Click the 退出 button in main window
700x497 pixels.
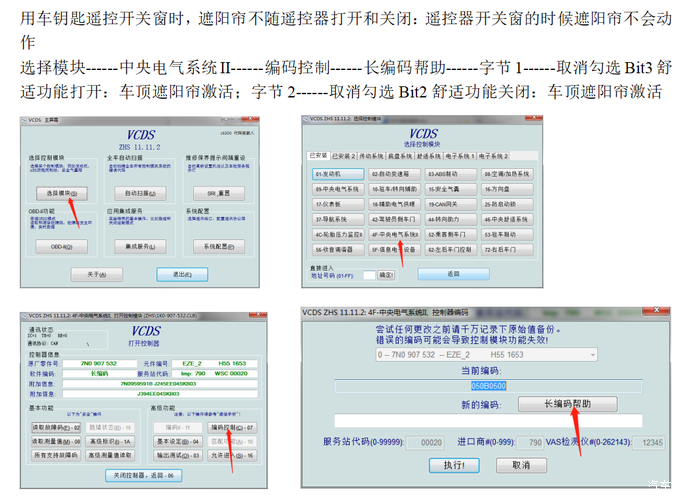(x=182, y=274)
